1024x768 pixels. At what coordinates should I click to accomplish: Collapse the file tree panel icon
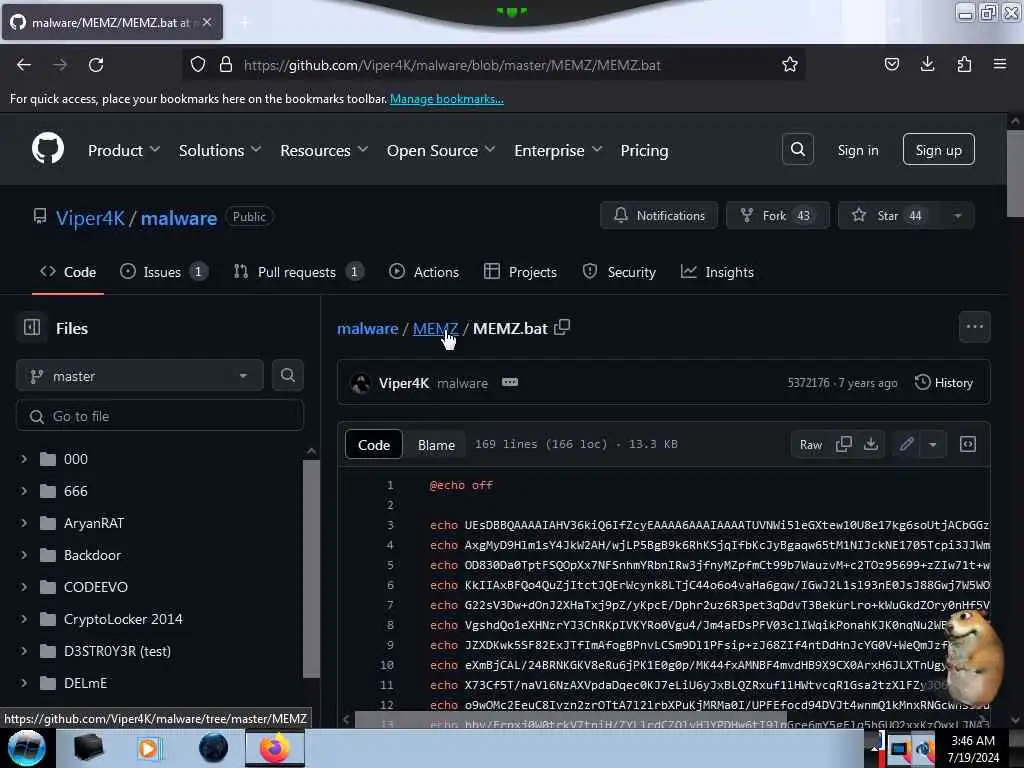click(32, 327)
